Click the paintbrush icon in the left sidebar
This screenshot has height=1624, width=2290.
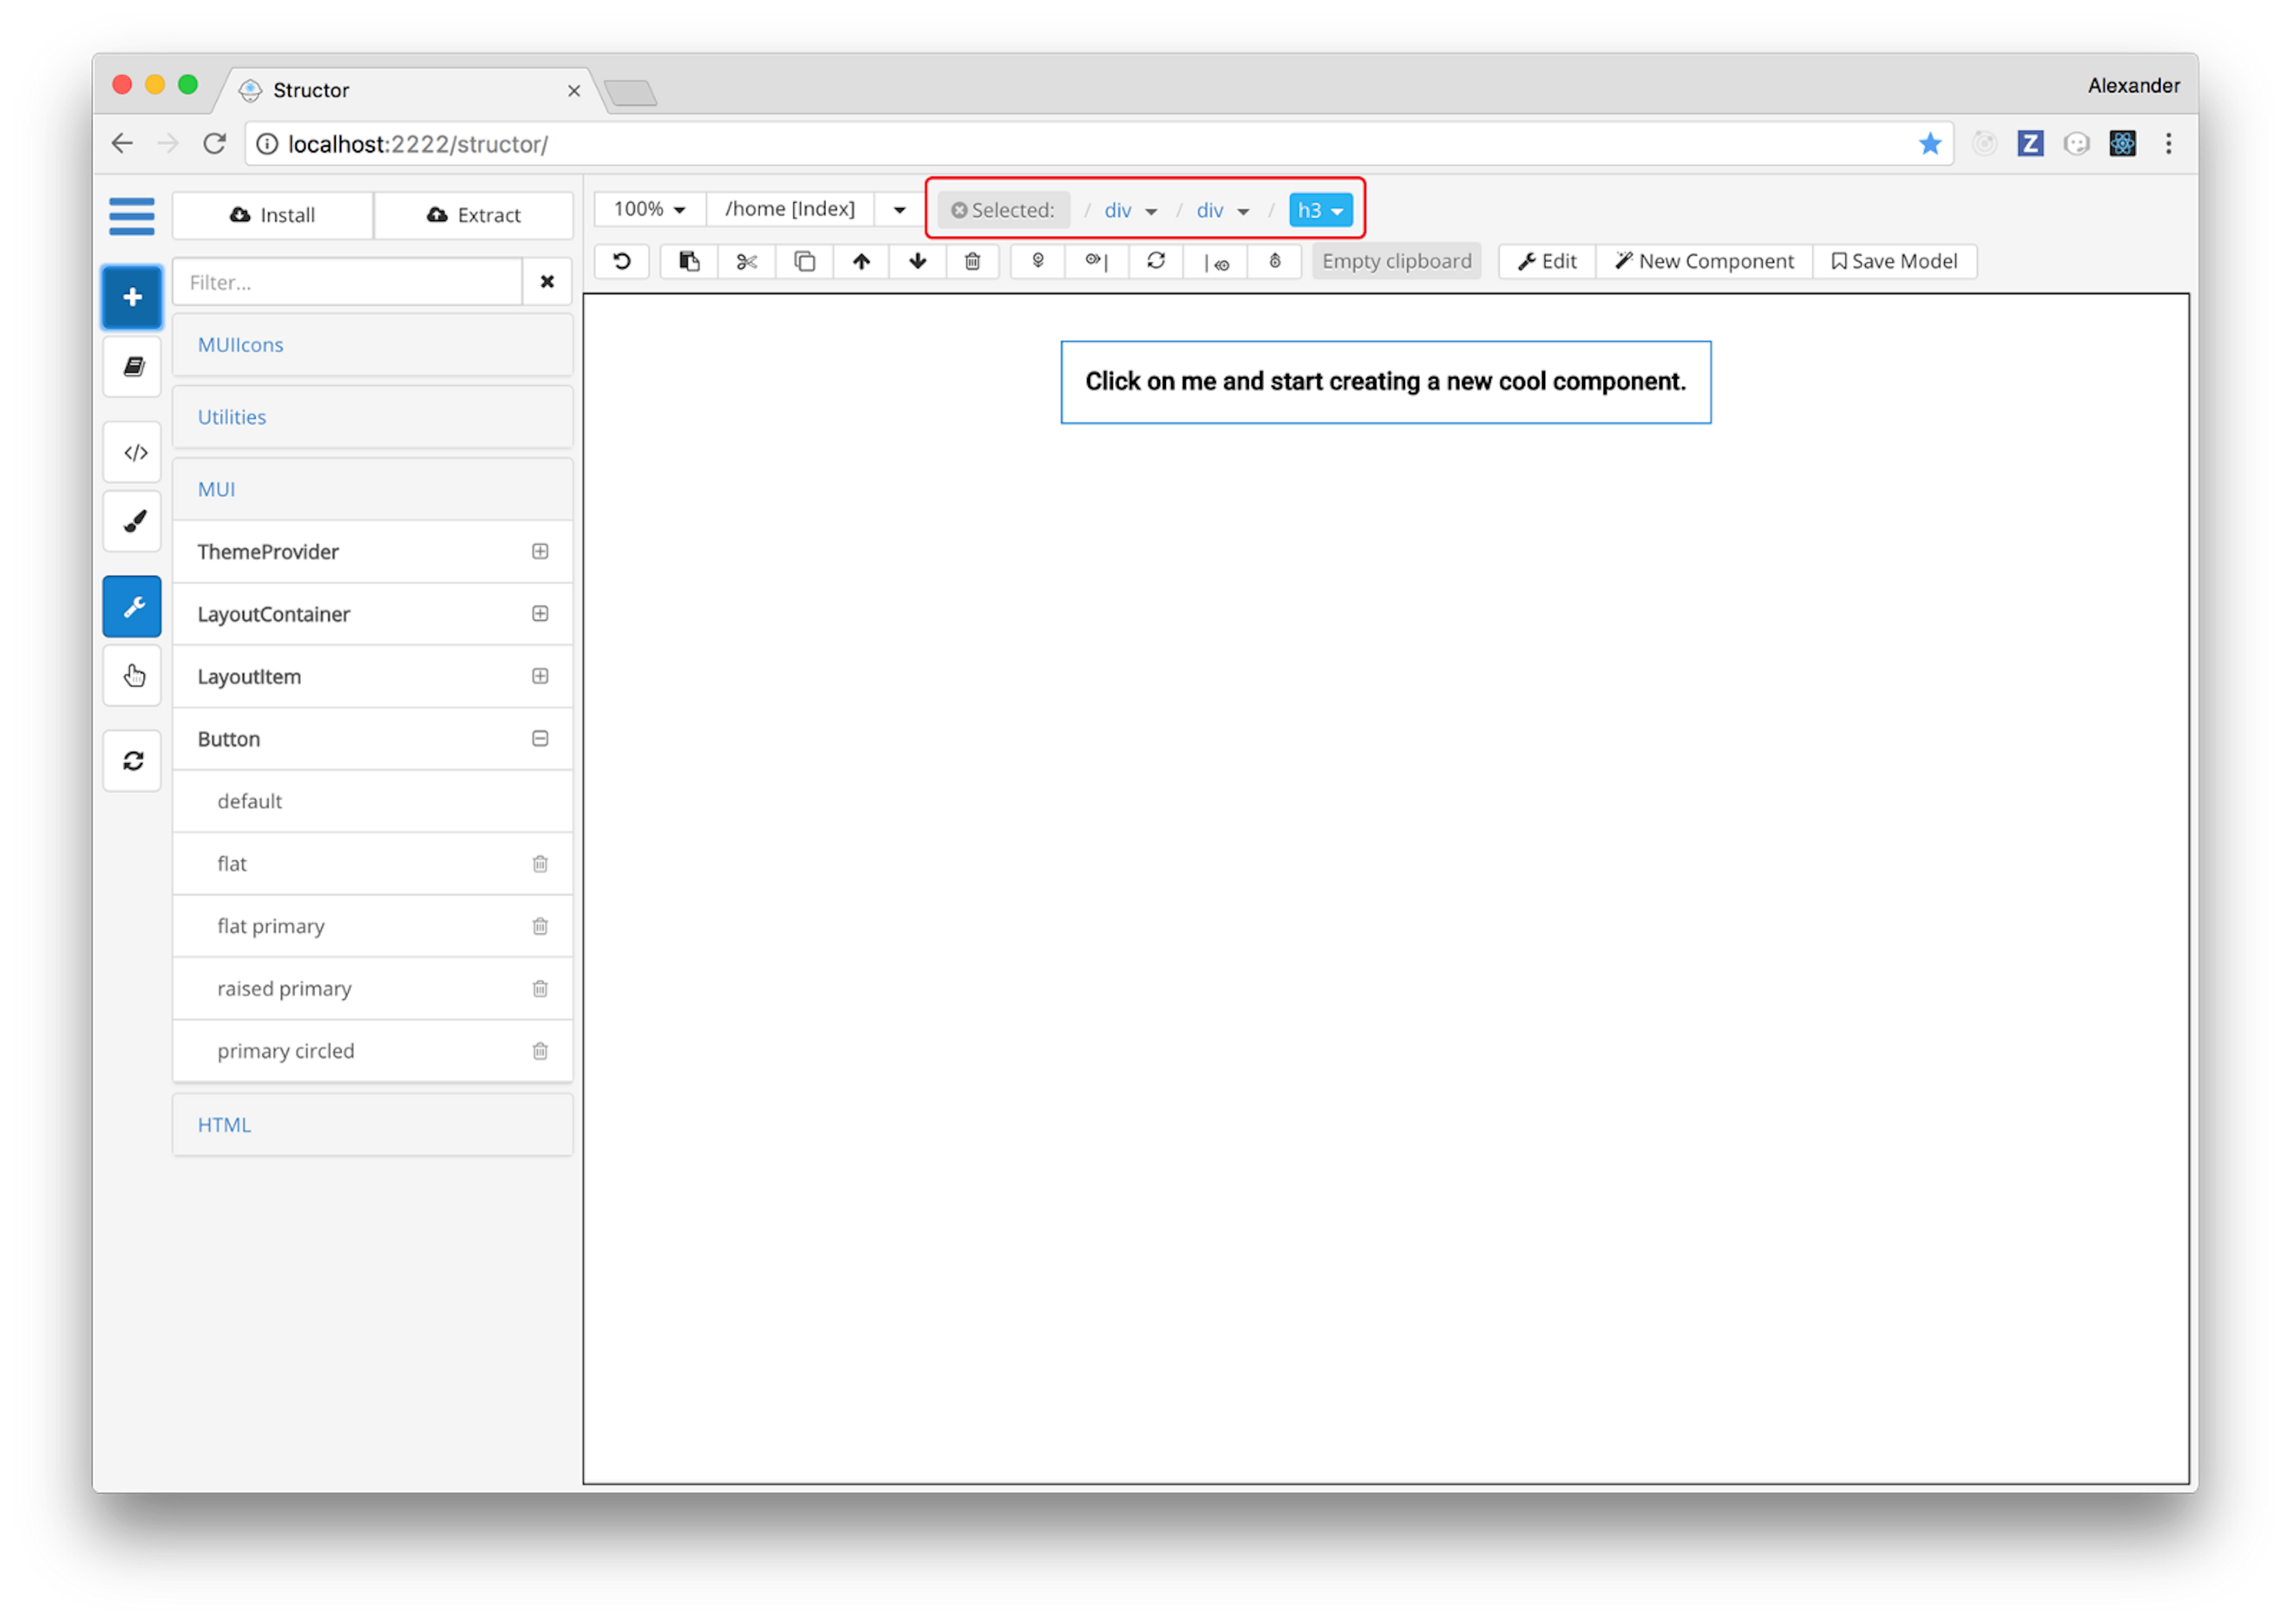click(134, 521)
